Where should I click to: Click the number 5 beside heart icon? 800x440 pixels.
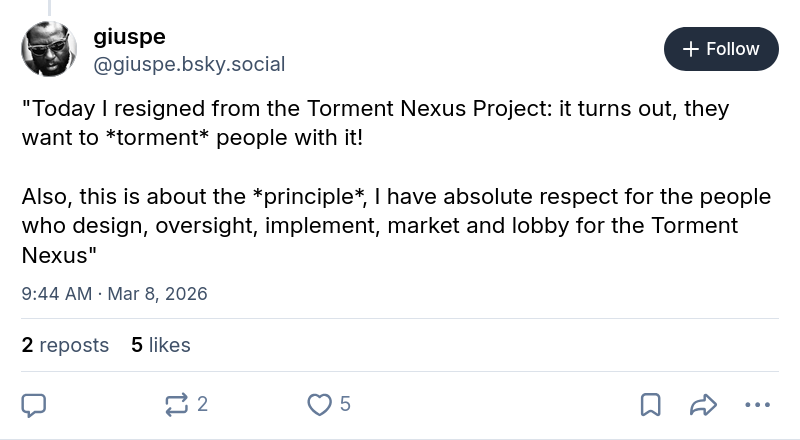click(345, 404)
